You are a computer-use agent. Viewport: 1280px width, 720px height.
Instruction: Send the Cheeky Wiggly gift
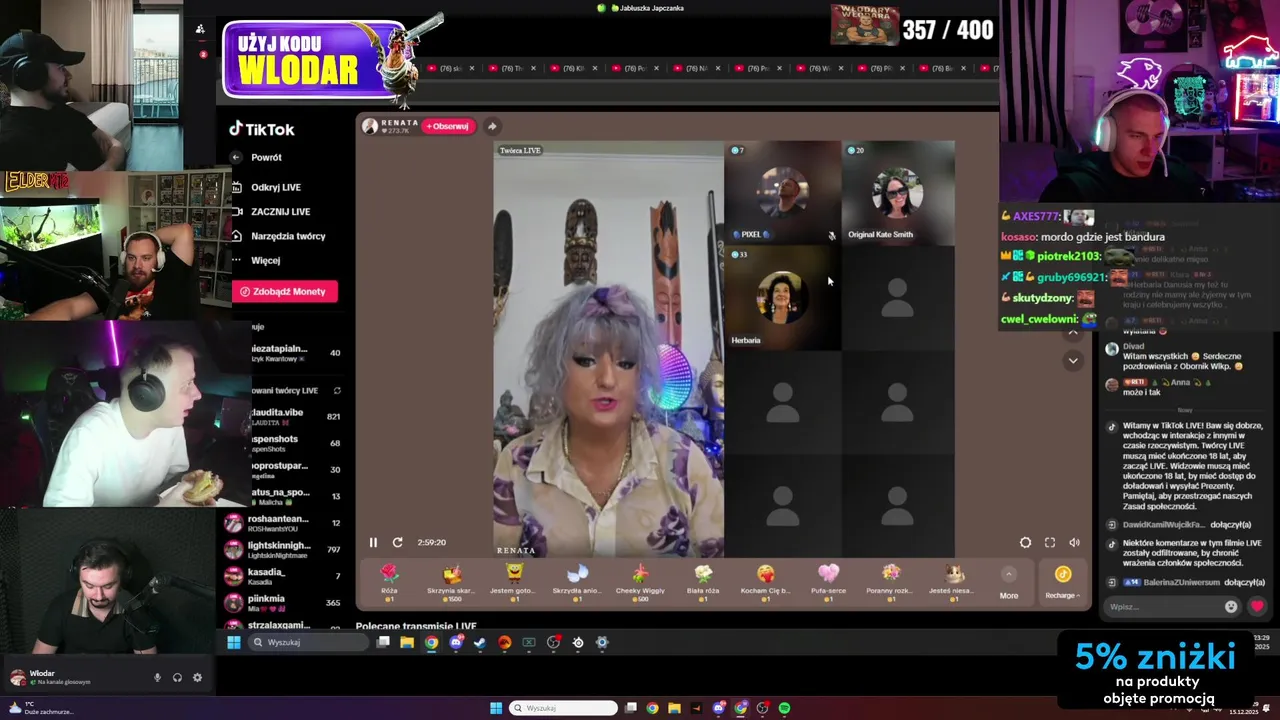640,580
